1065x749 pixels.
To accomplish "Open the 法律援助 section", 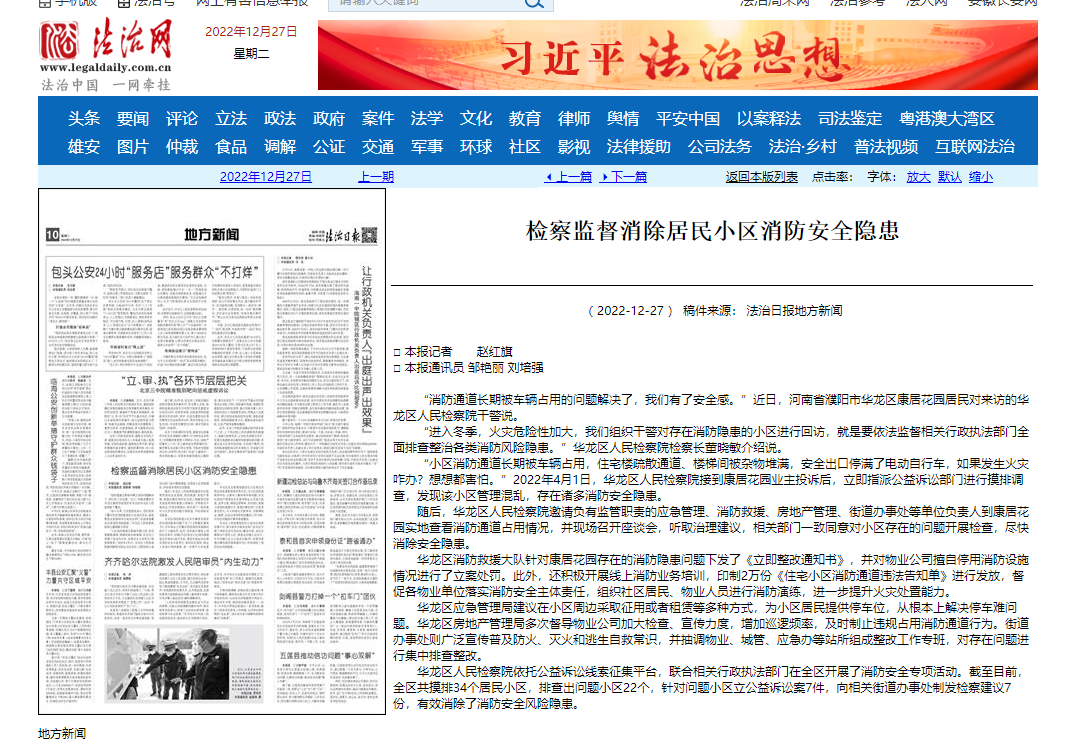I will point(638,147).
